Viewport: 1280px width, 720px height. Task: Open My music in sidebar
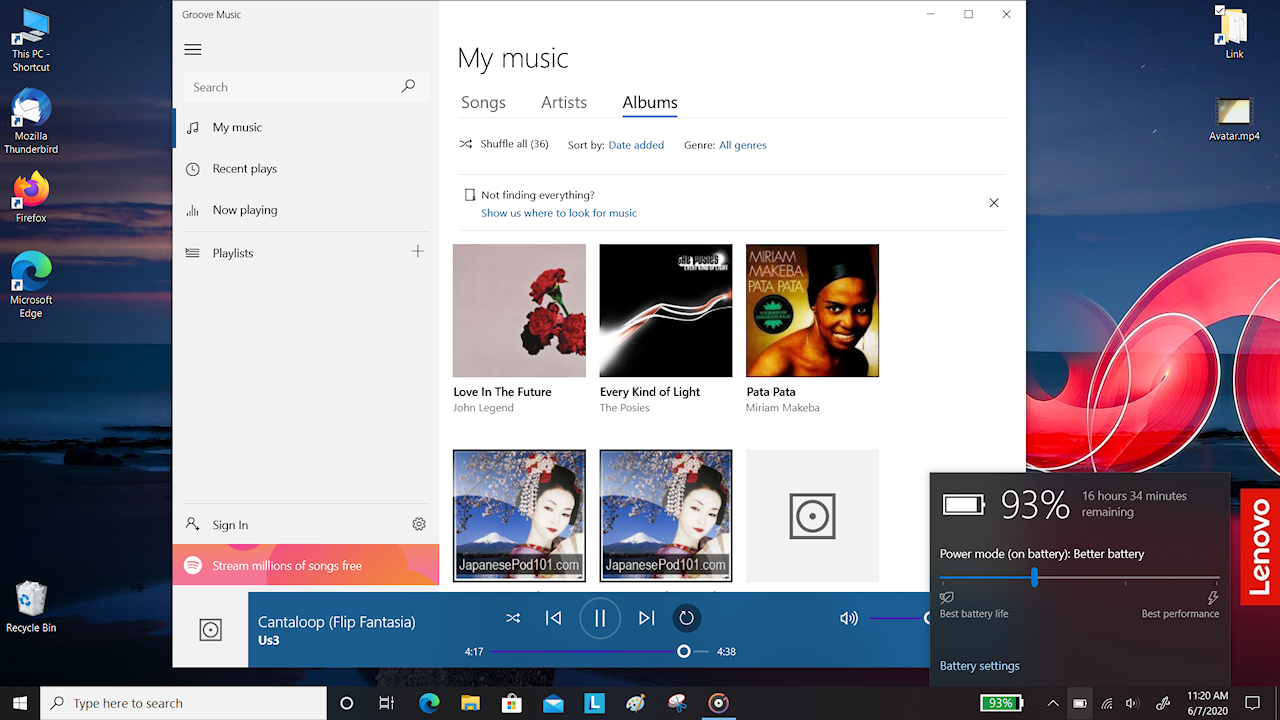[306, 127]
